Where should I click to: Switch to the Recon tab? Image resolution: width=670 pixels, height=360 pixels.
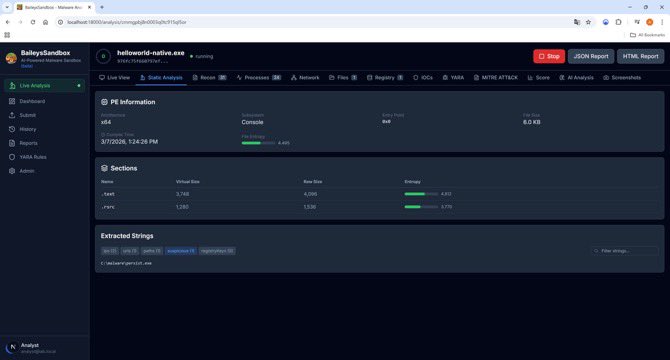point(209,78)
